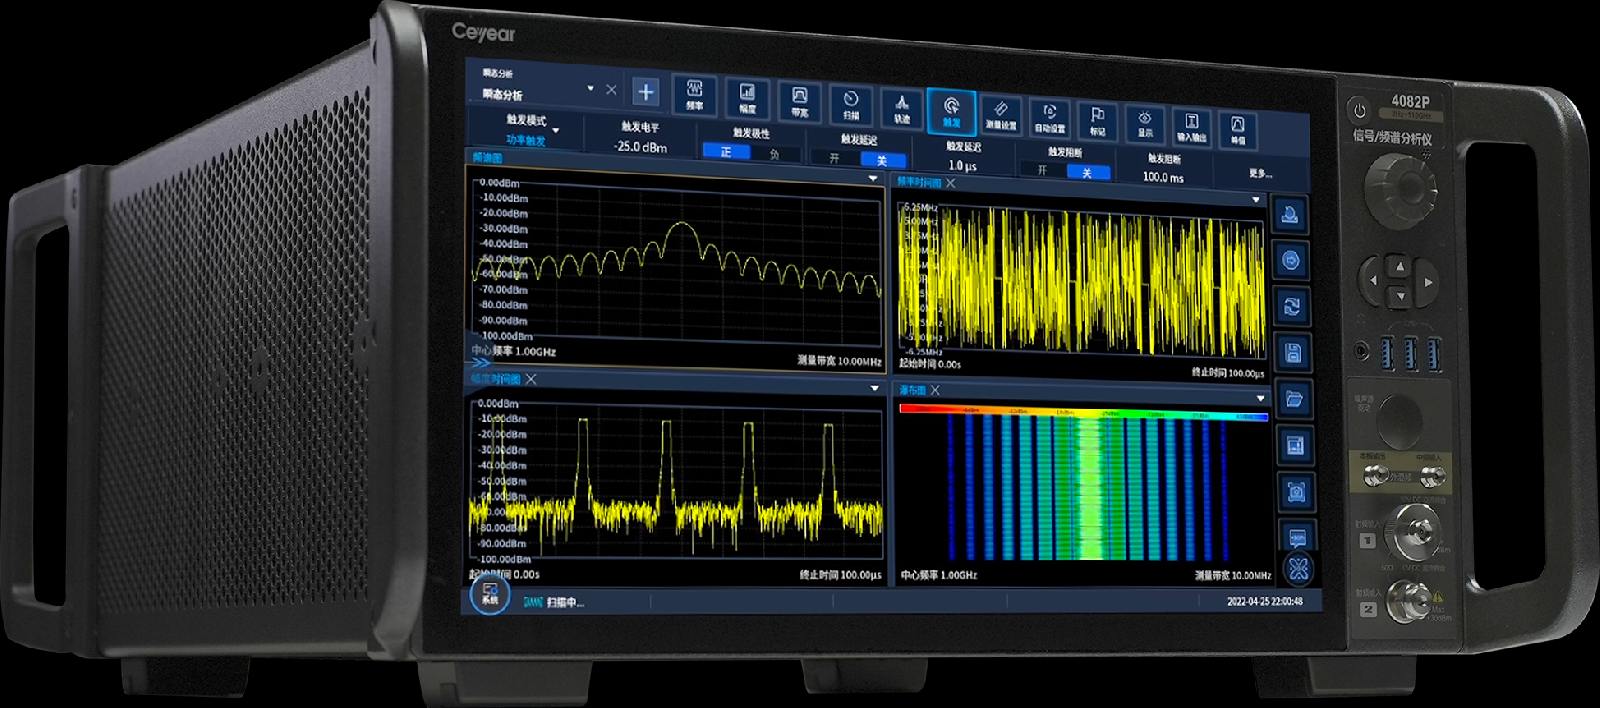Click the open-folder sidebar icon

(x=1294, y=399)
